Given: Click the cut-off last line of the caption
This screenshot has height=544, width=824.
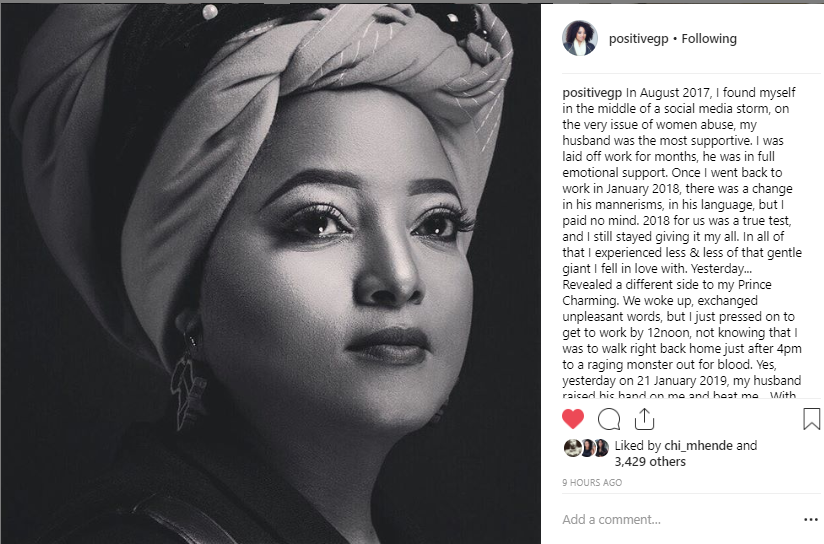Looking at the screenshot, I should [679, 394].
